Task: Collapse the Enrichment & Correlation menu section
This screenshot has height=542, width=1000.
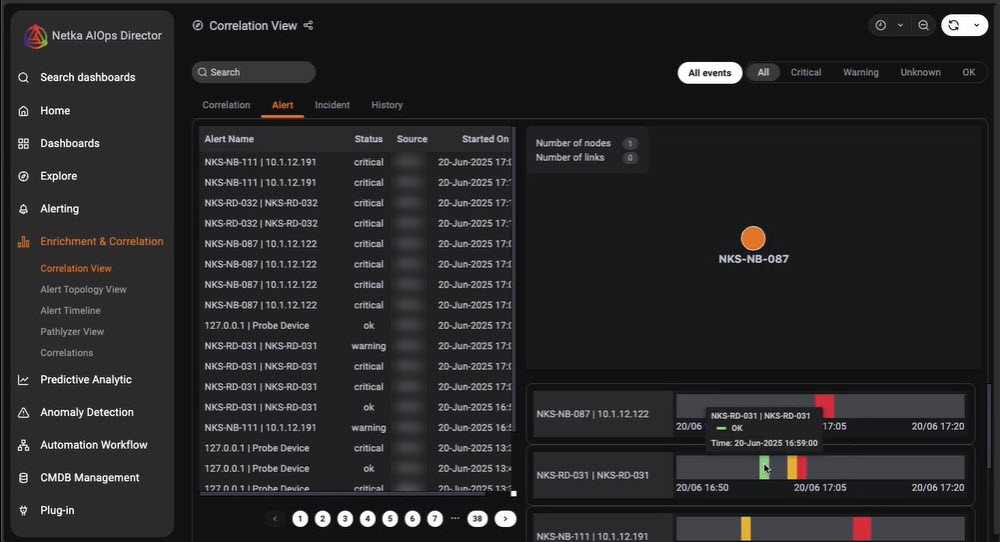Action: pos(101,241)
